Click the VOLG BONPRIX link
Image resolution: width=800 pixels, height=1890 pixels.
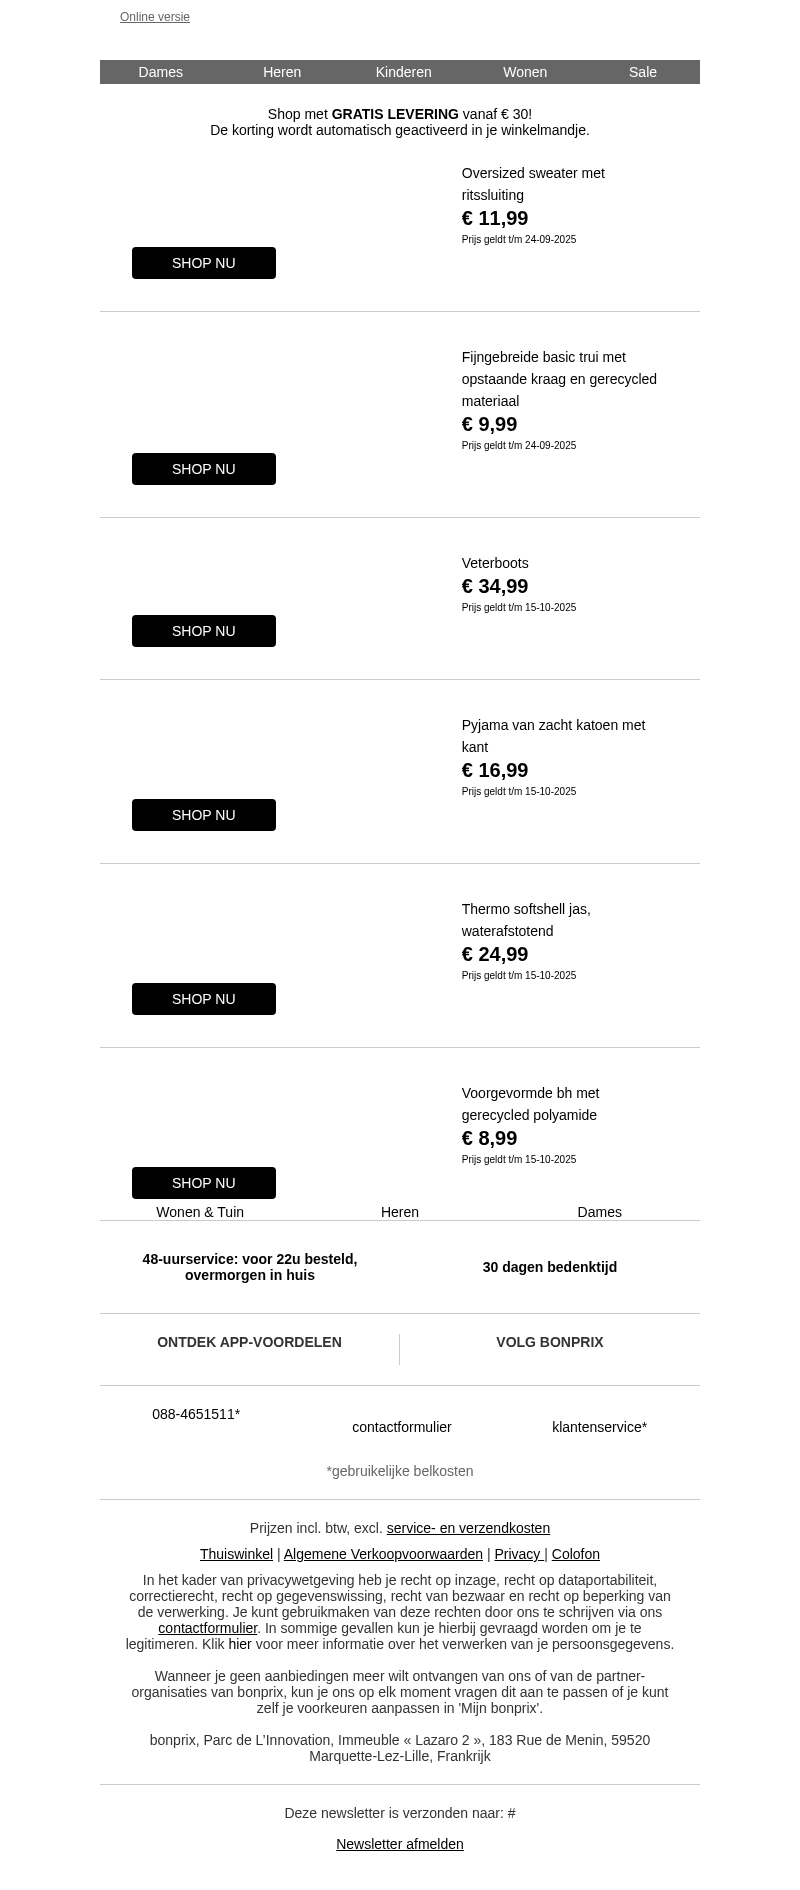click(550, 1342)
